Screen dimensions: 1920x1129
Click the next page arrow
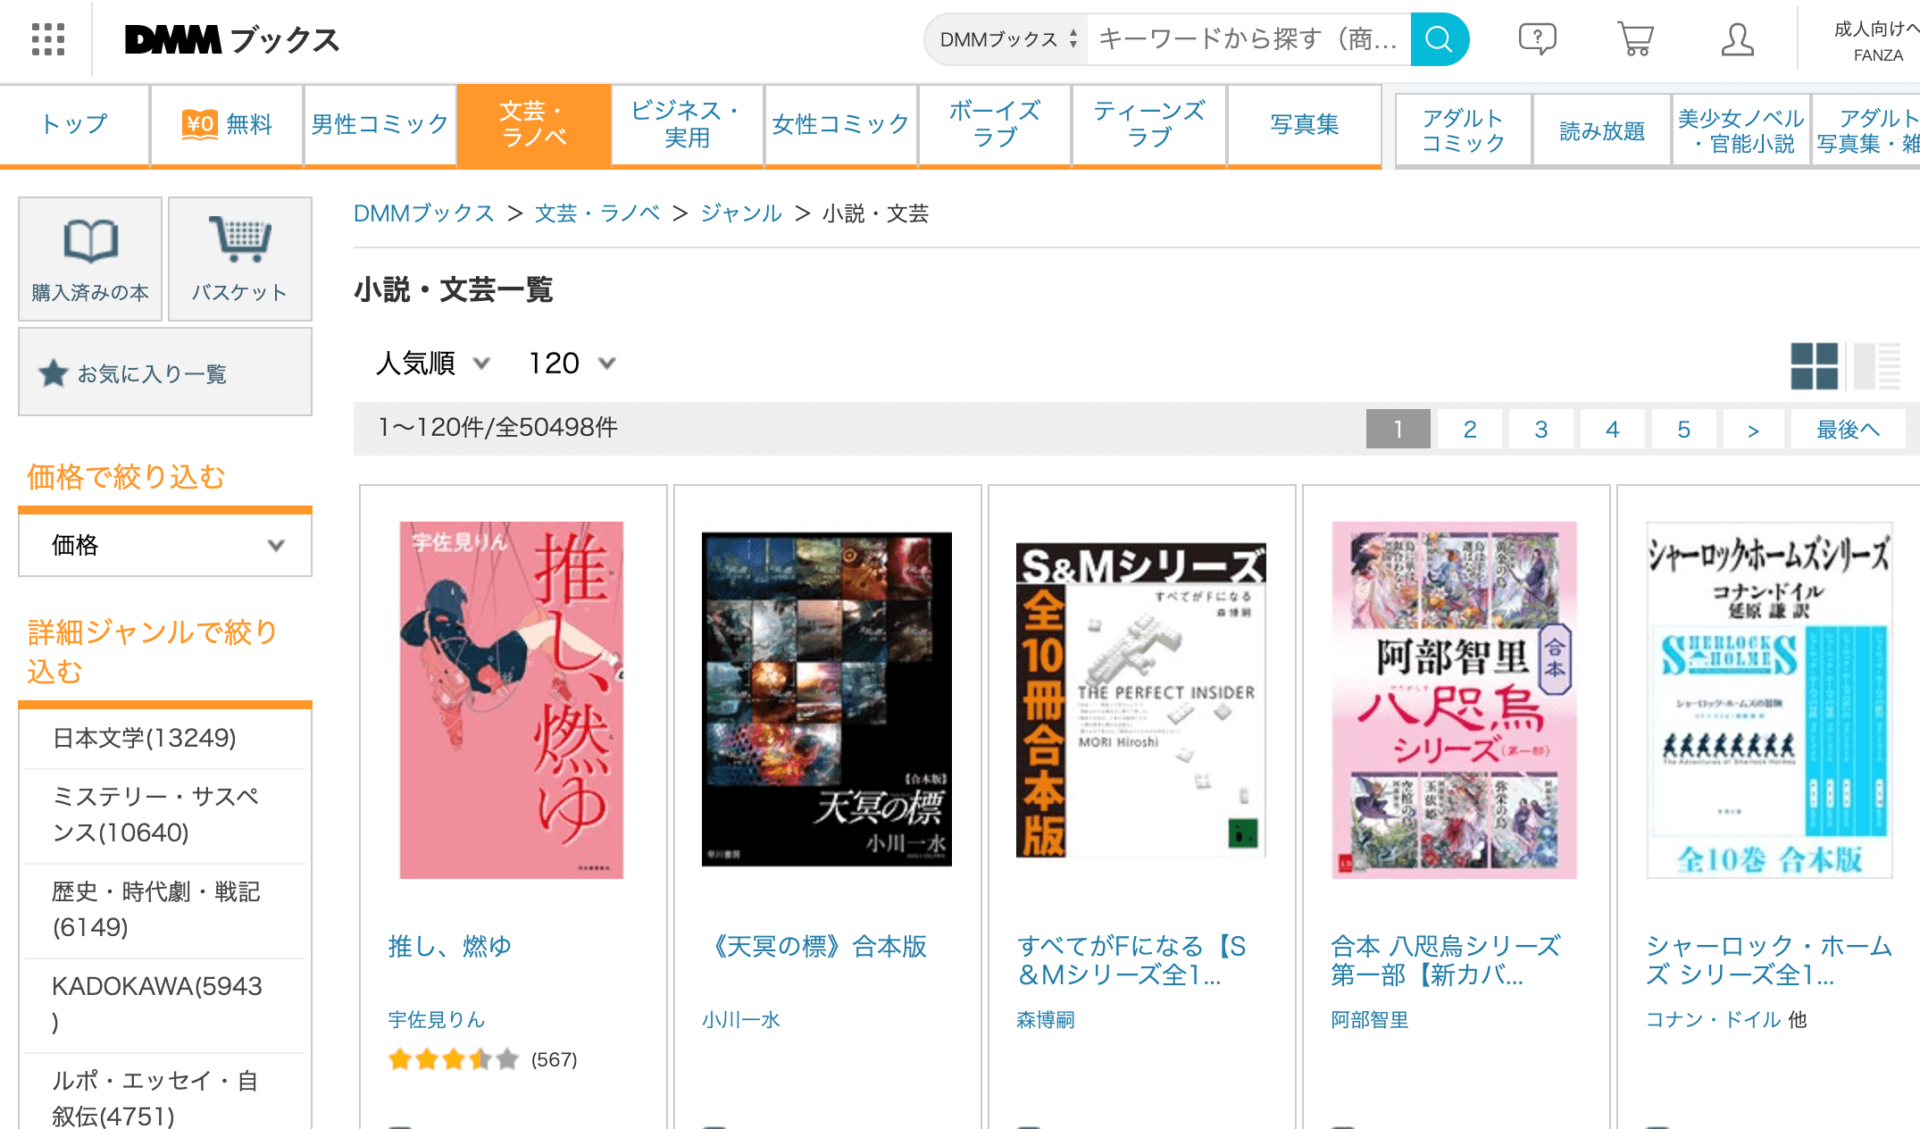[x=1753, y=429]
